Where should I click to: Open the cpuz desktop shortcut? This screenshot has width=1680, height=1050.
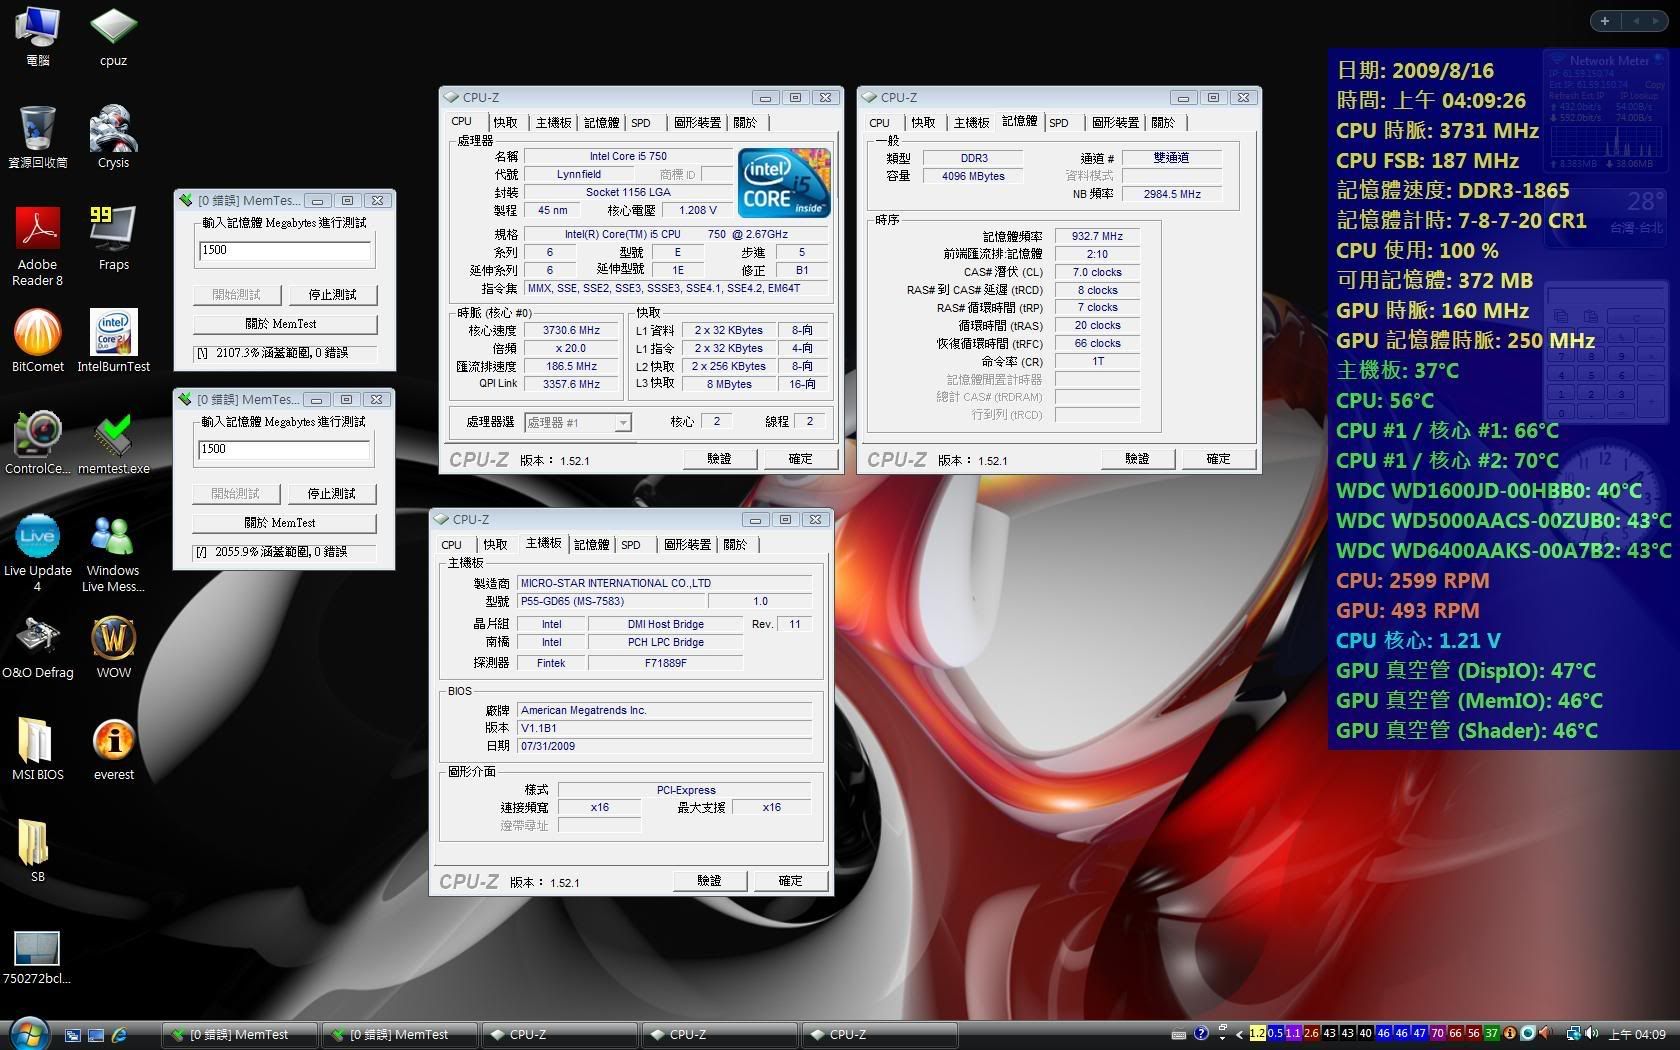pos(113,35)
